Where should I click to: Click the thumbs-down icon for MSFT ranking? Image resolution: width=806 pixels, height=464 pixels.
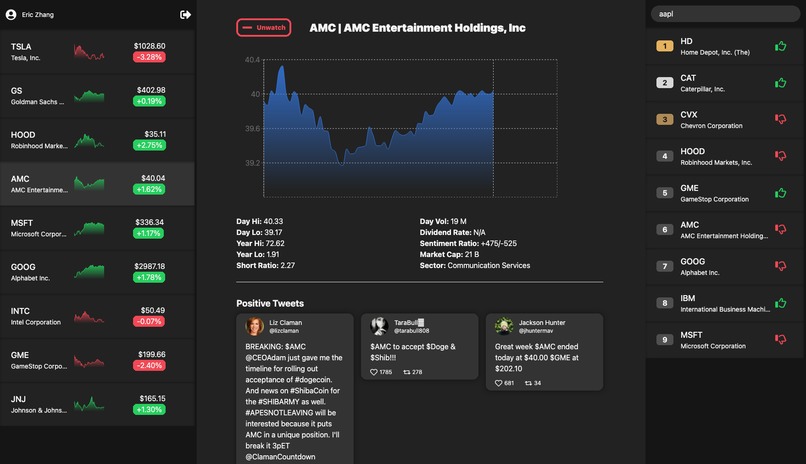[780, 339]
